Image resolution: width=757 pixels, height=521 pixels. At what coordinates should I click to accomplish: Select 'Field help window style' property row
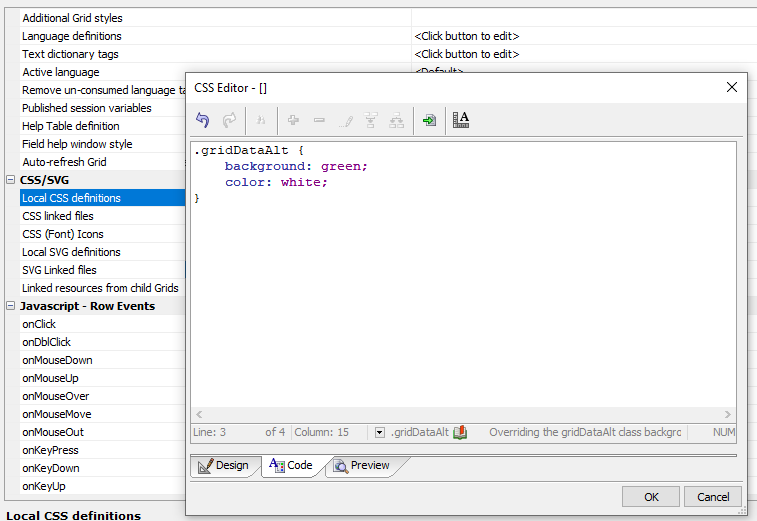click(x=102, y=144)
